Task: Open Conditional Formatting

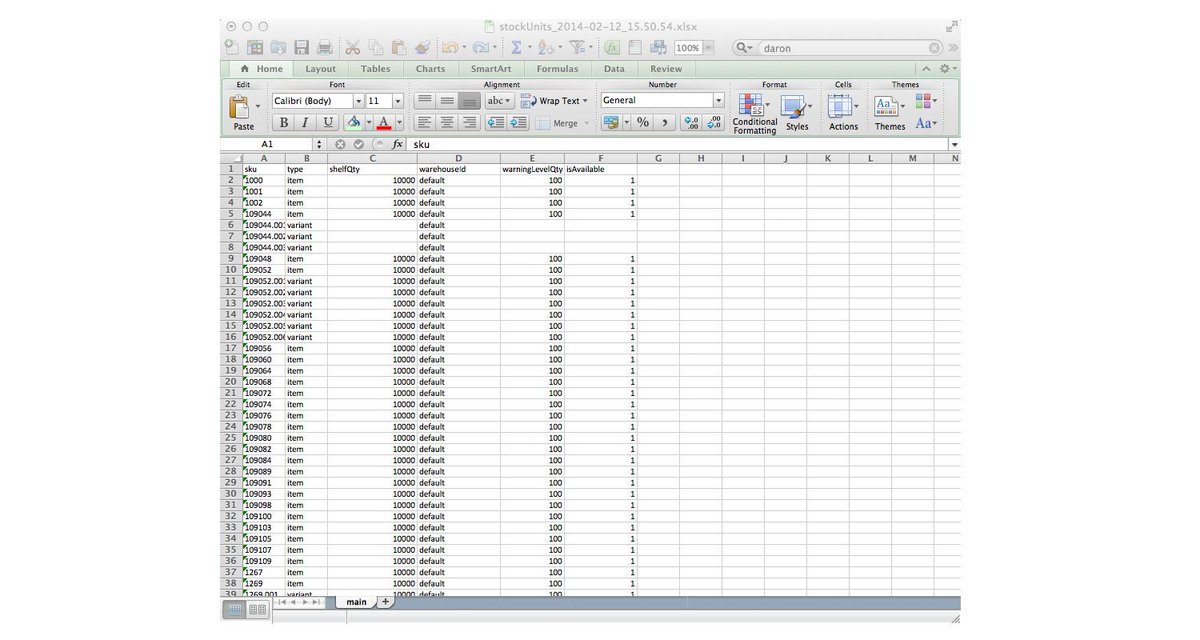Action: (754, 114)
